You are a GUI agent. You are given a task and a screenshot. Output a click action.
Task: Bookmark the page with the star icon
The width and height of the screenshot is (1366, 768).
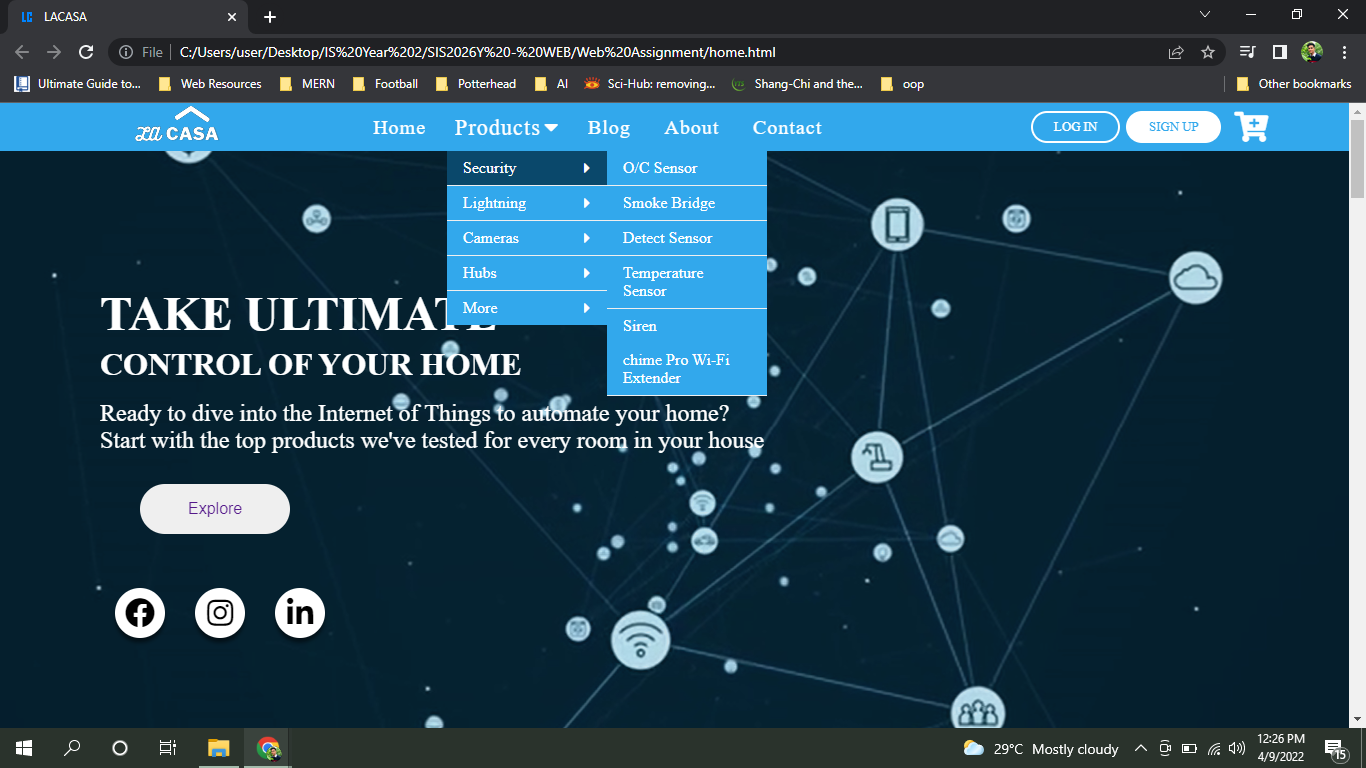coord(1206,51)
